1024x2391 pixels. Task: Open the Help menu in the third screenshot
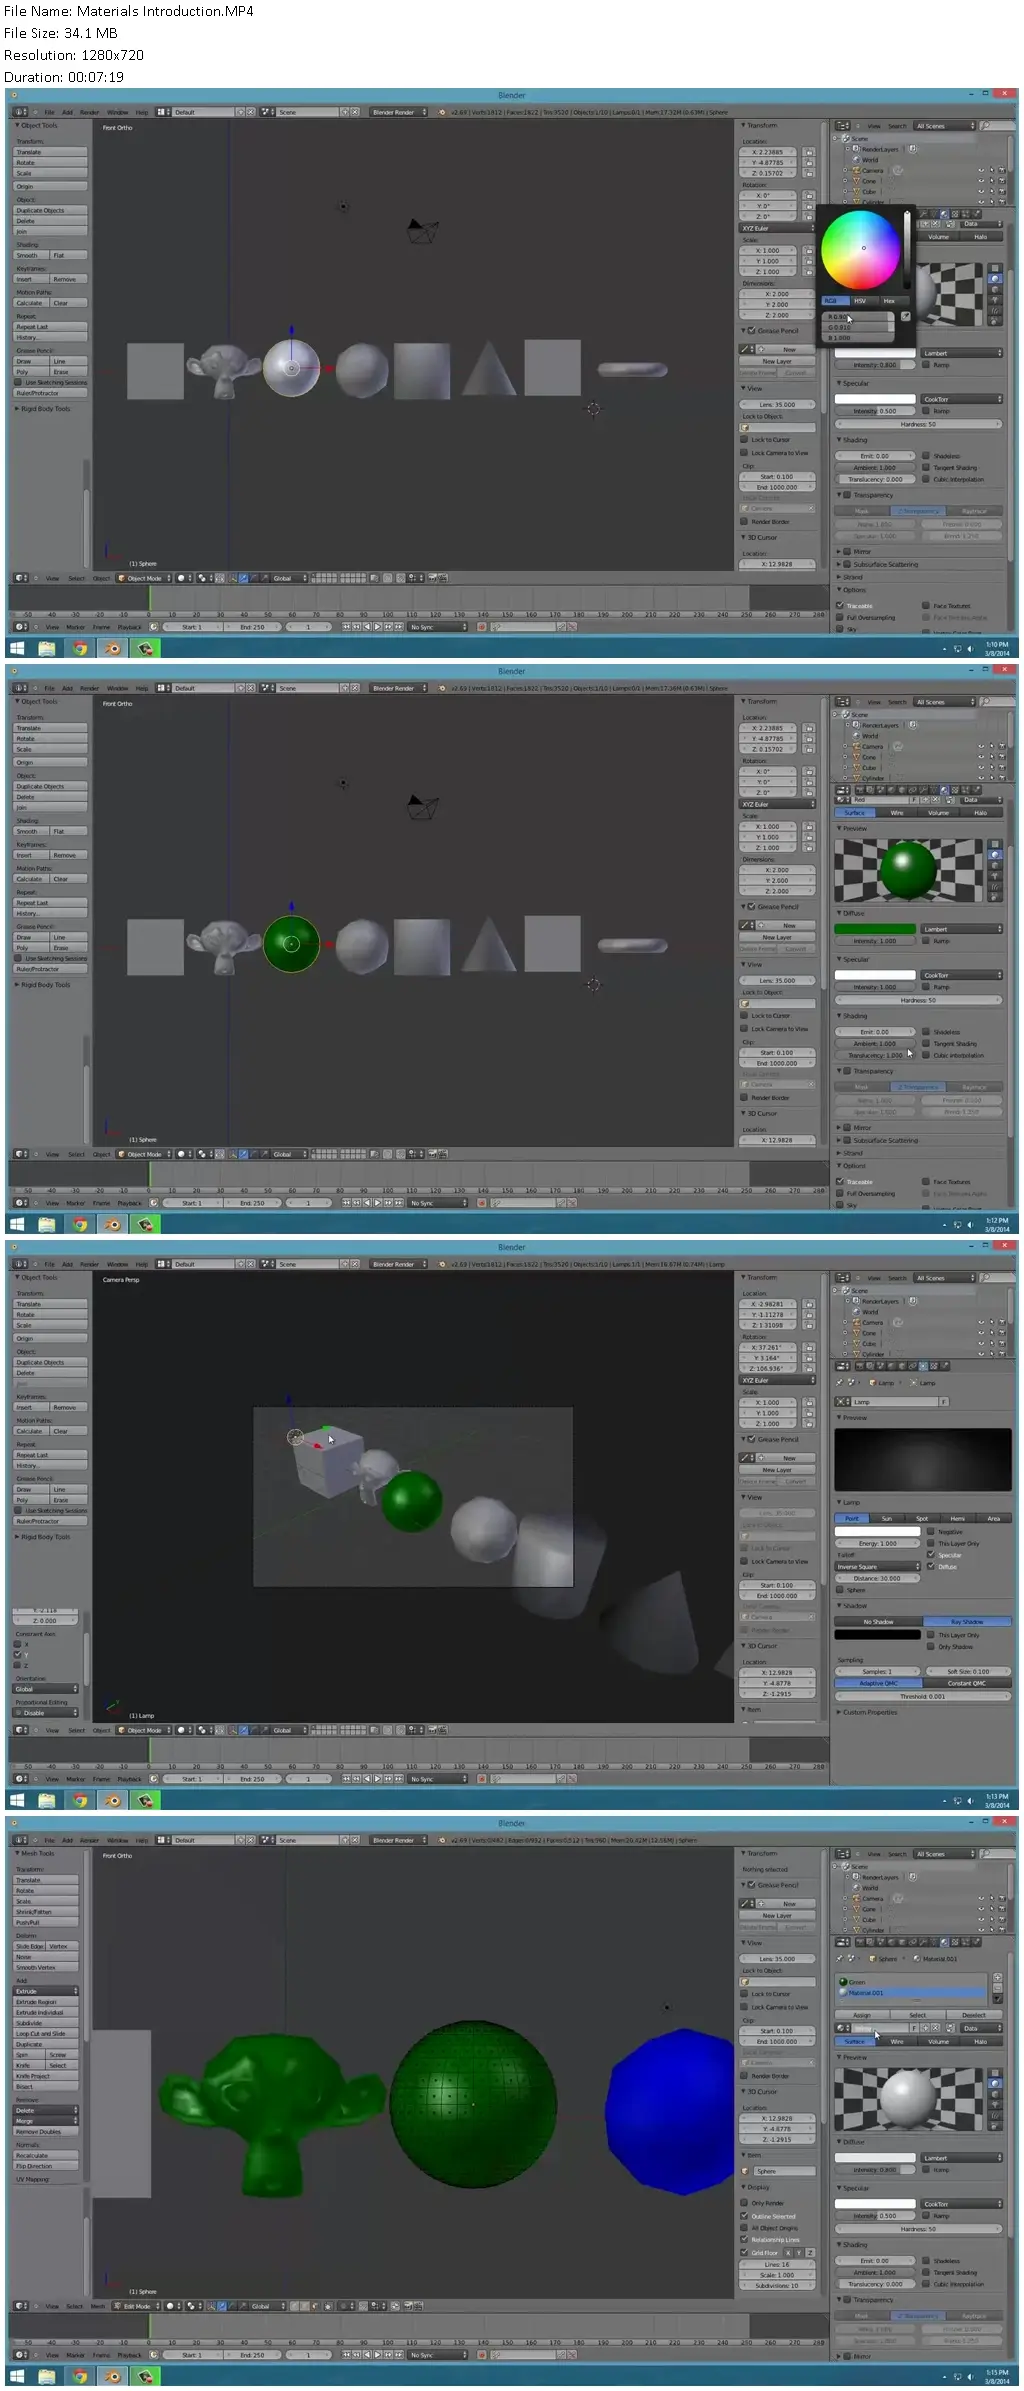tap(142, 1264)
